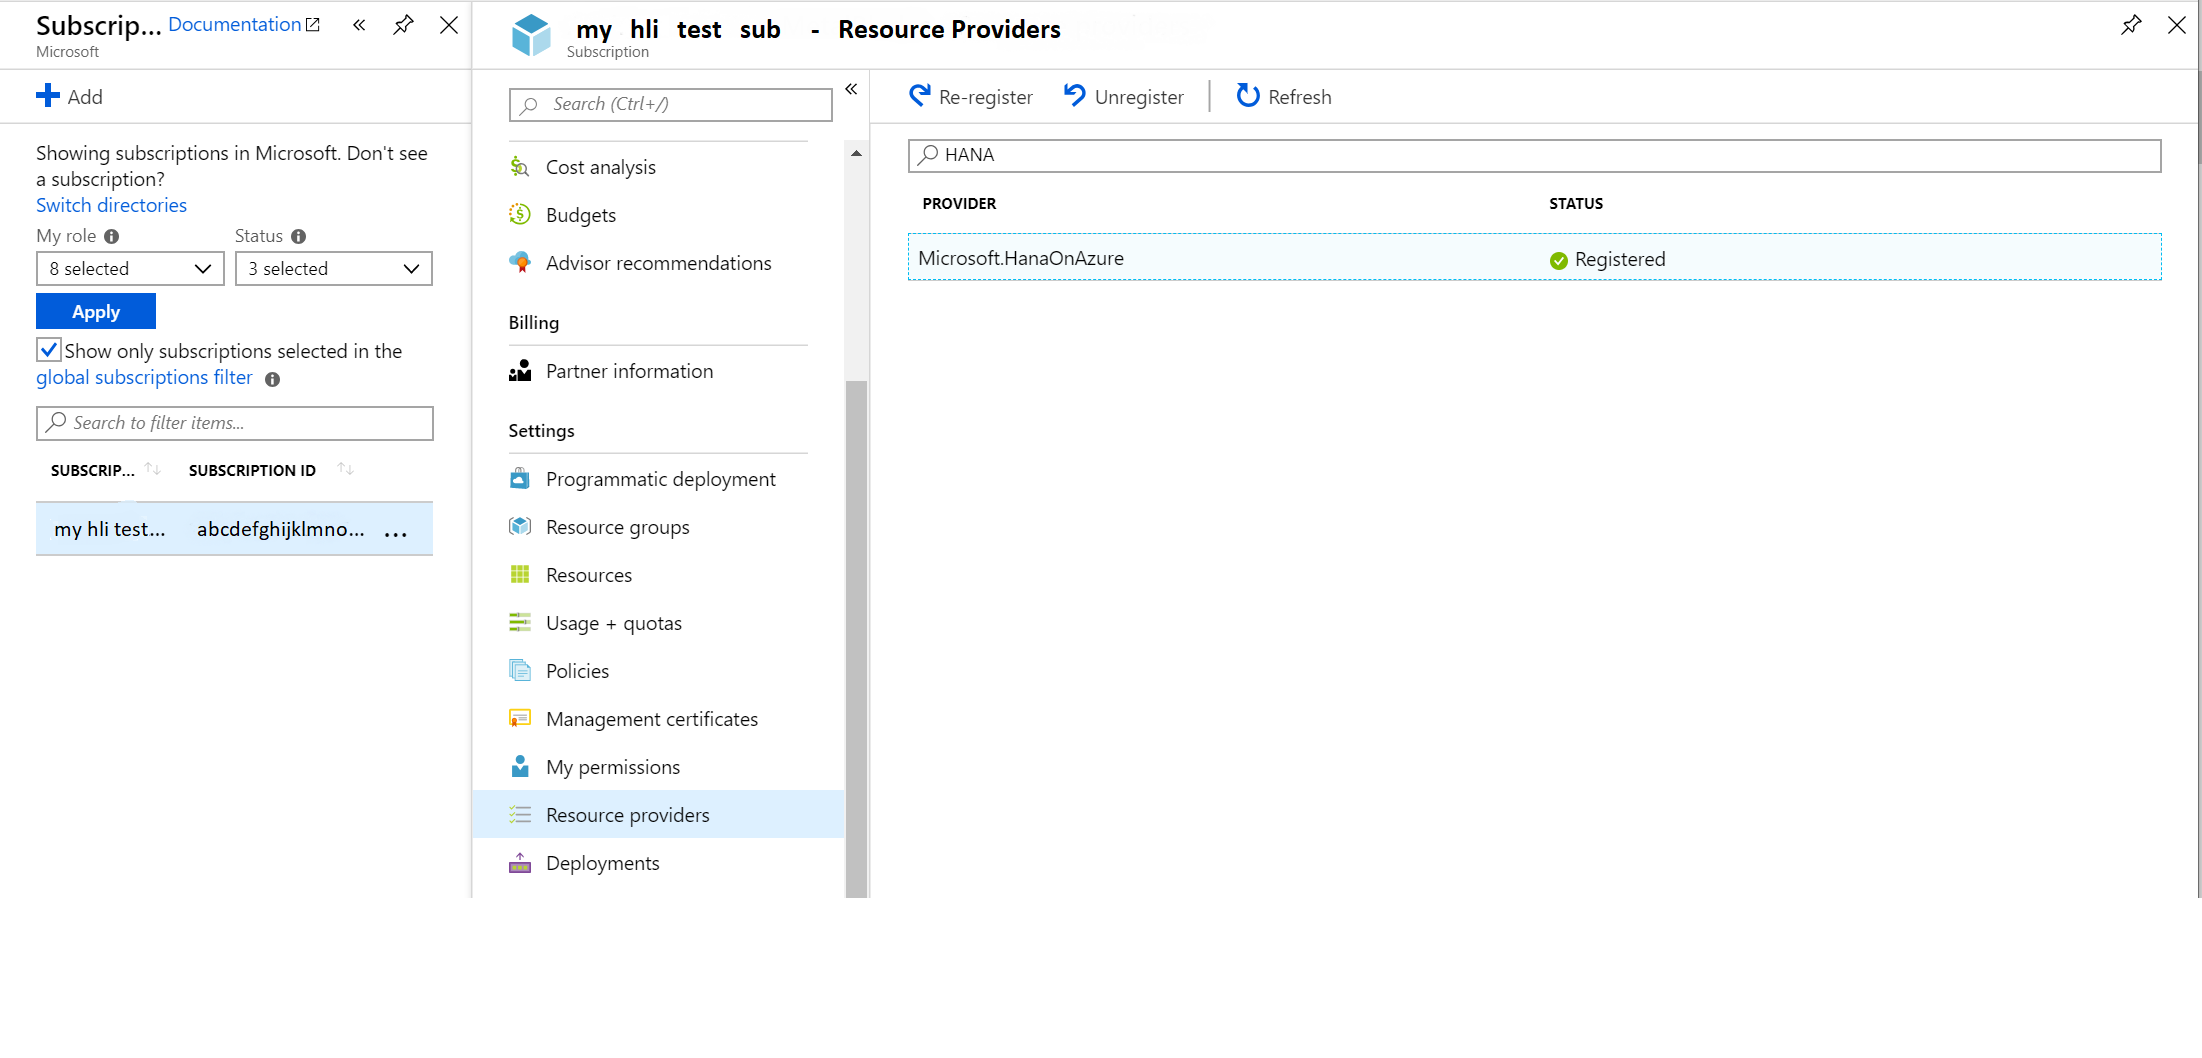Open Budgets menu item
This screenshot has height=1058, width=2202.
tap(581, 215)
